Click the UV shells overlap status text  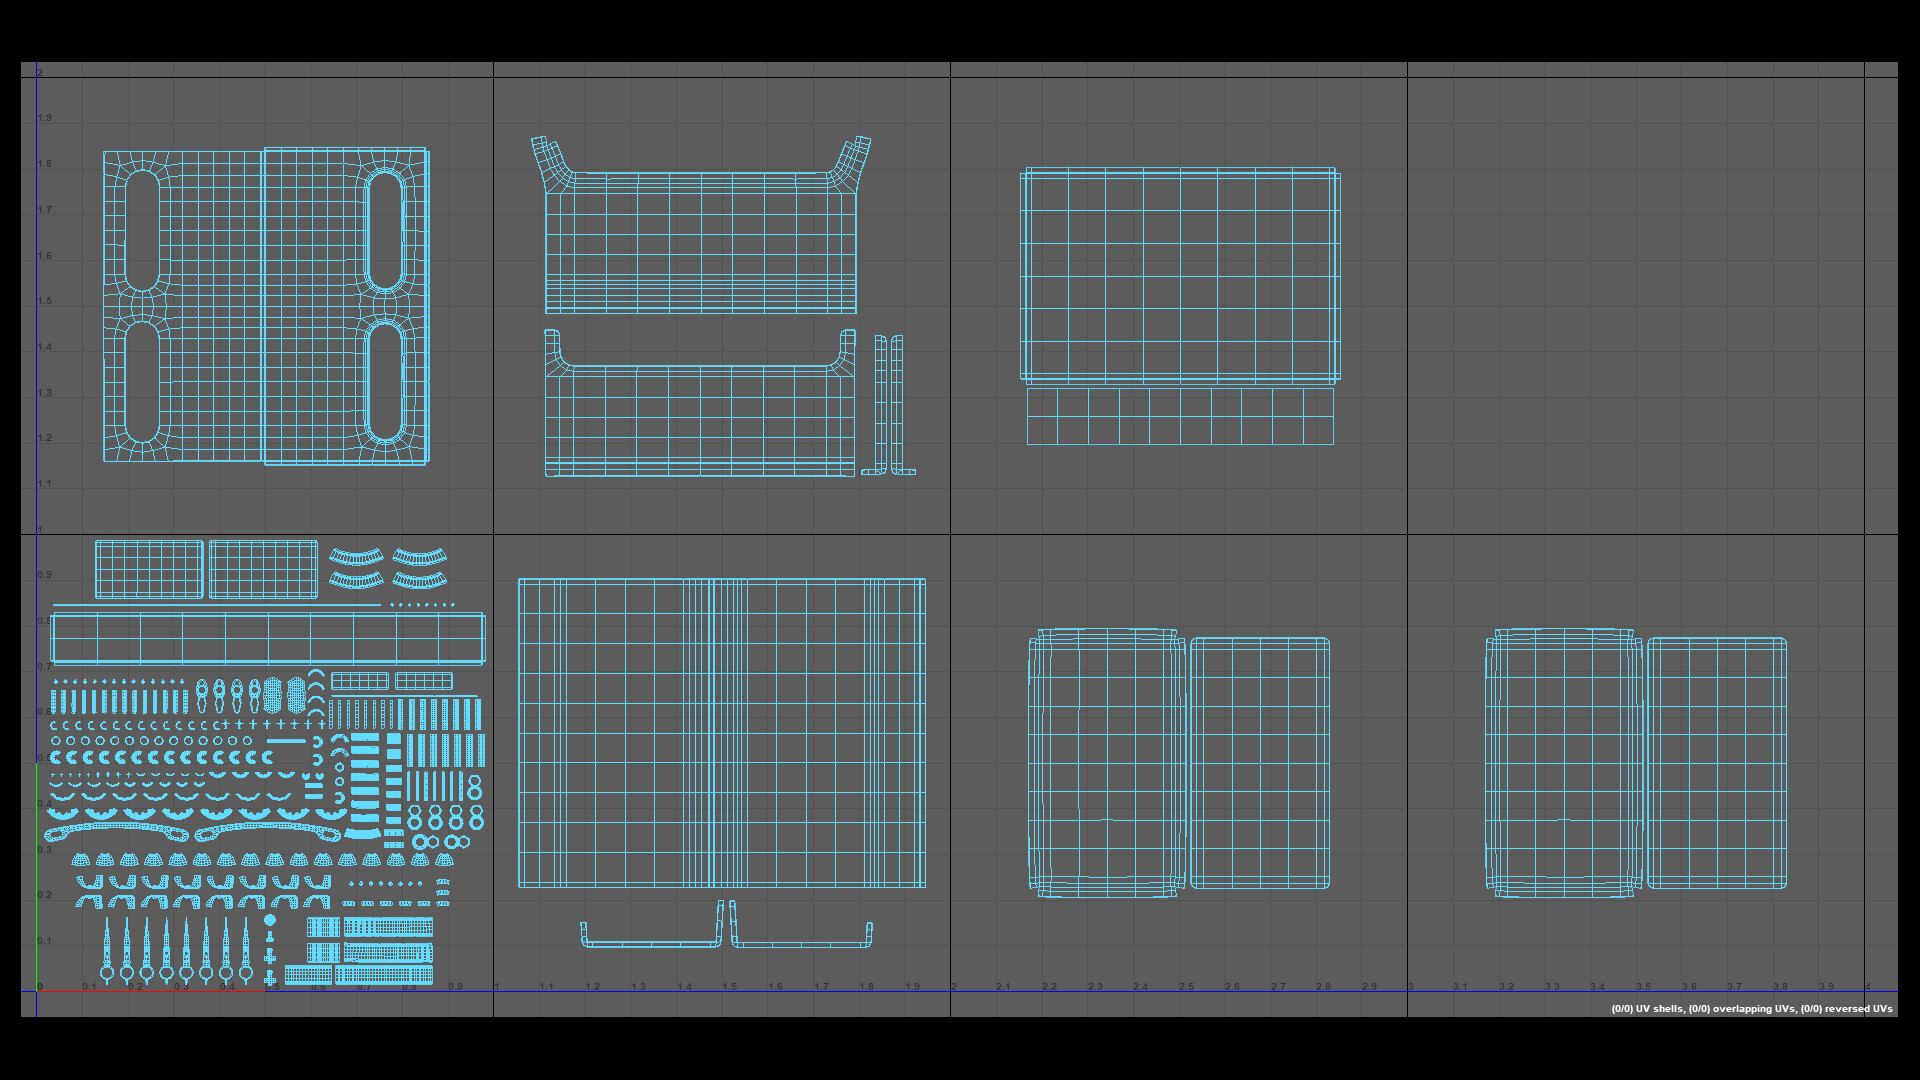point(1751,1009)
